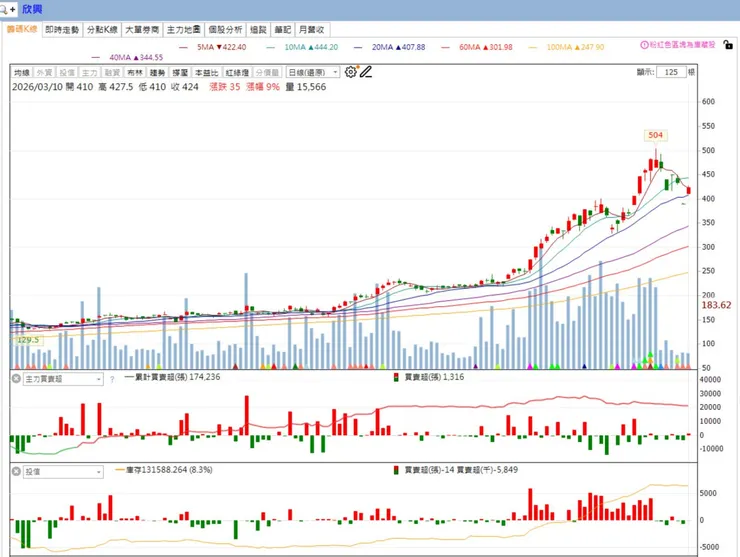Open the chart settings gear icon
The image size is (740, 557).
click(x=351, y=72)
